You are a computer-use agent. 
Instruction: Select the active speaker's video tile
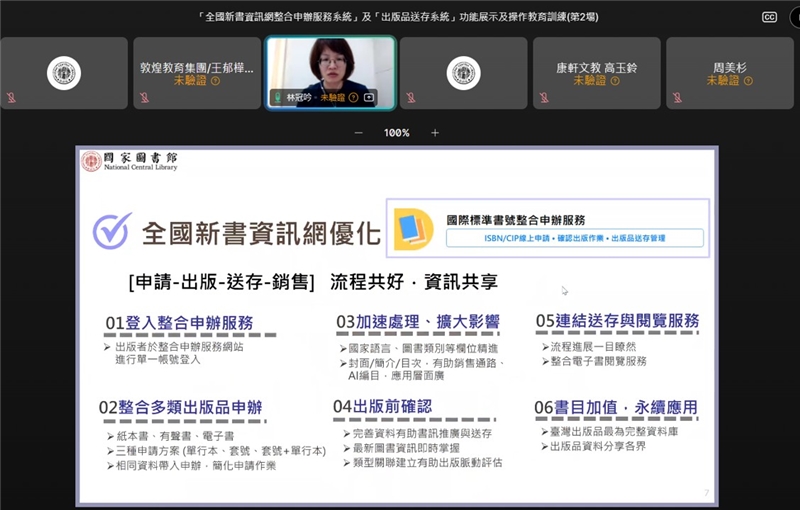pyautogui.click(x=330, y=66)
